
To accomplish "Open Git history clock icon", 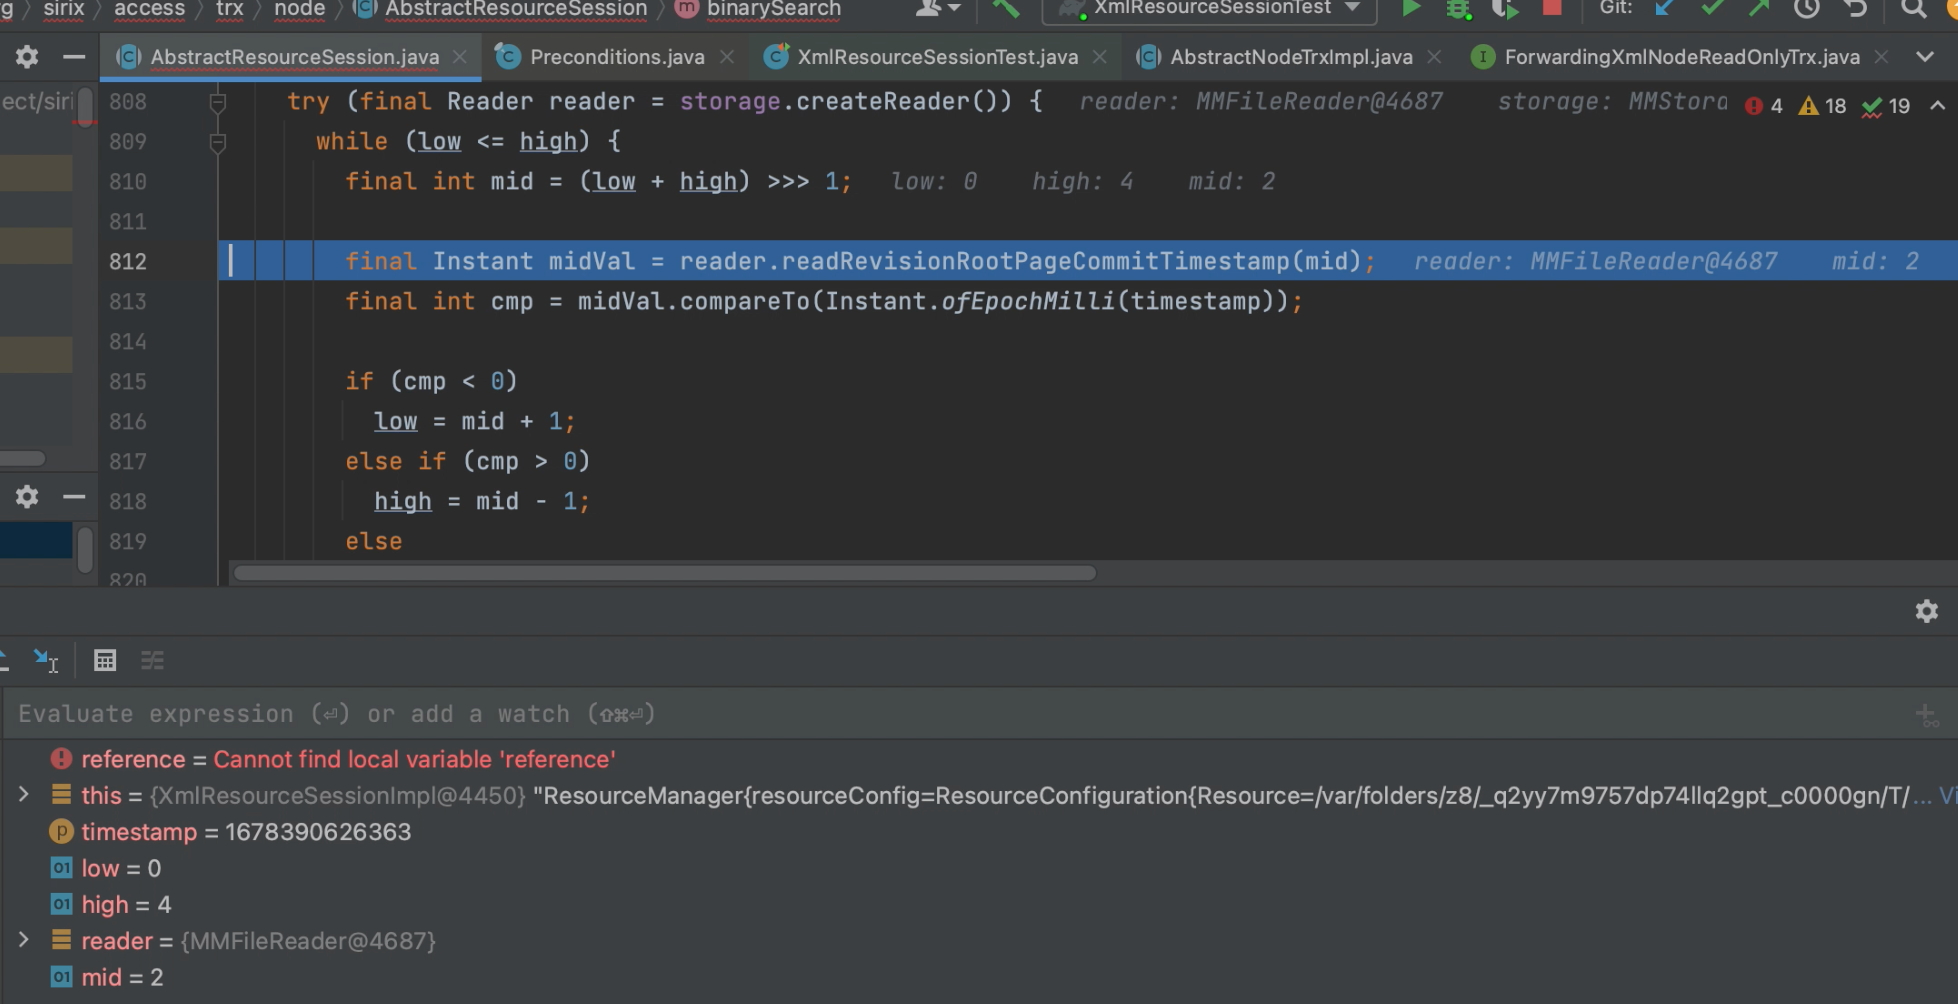I will pyautogui.click(x=1806, y=9).
